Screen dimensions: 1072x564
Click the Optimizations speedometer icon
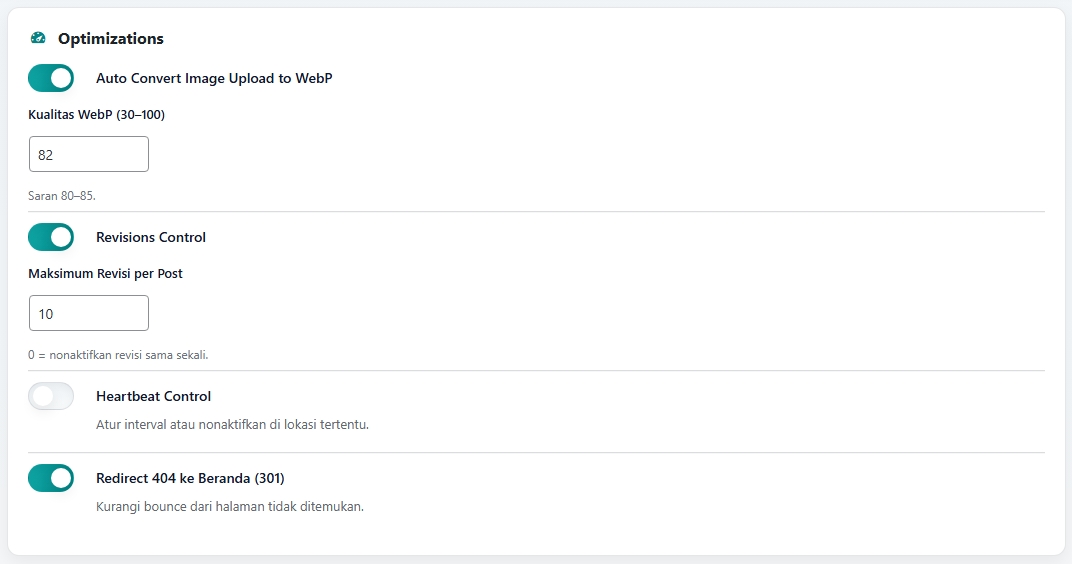[38, 38]
